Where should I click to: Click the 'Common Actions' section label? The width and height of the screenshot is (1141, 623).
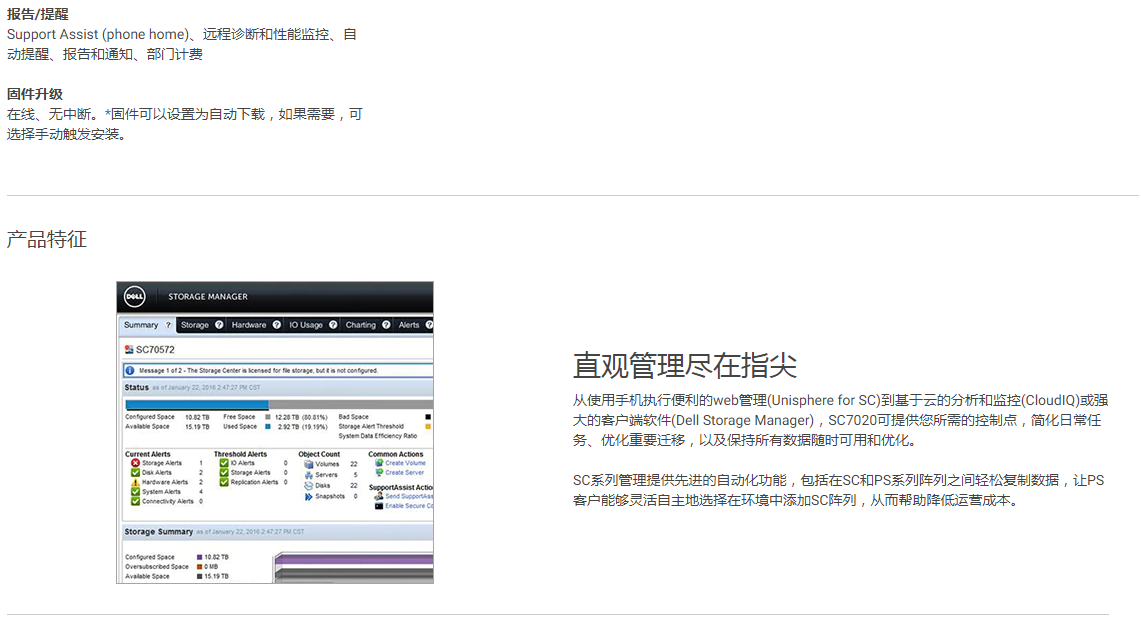coord(396,454)
